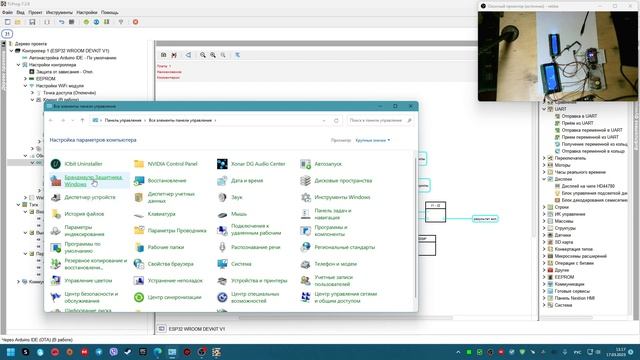This screenshot has width=640, height=360.
Task: Open Steam from the taskbar
Action: click(128, 352)
